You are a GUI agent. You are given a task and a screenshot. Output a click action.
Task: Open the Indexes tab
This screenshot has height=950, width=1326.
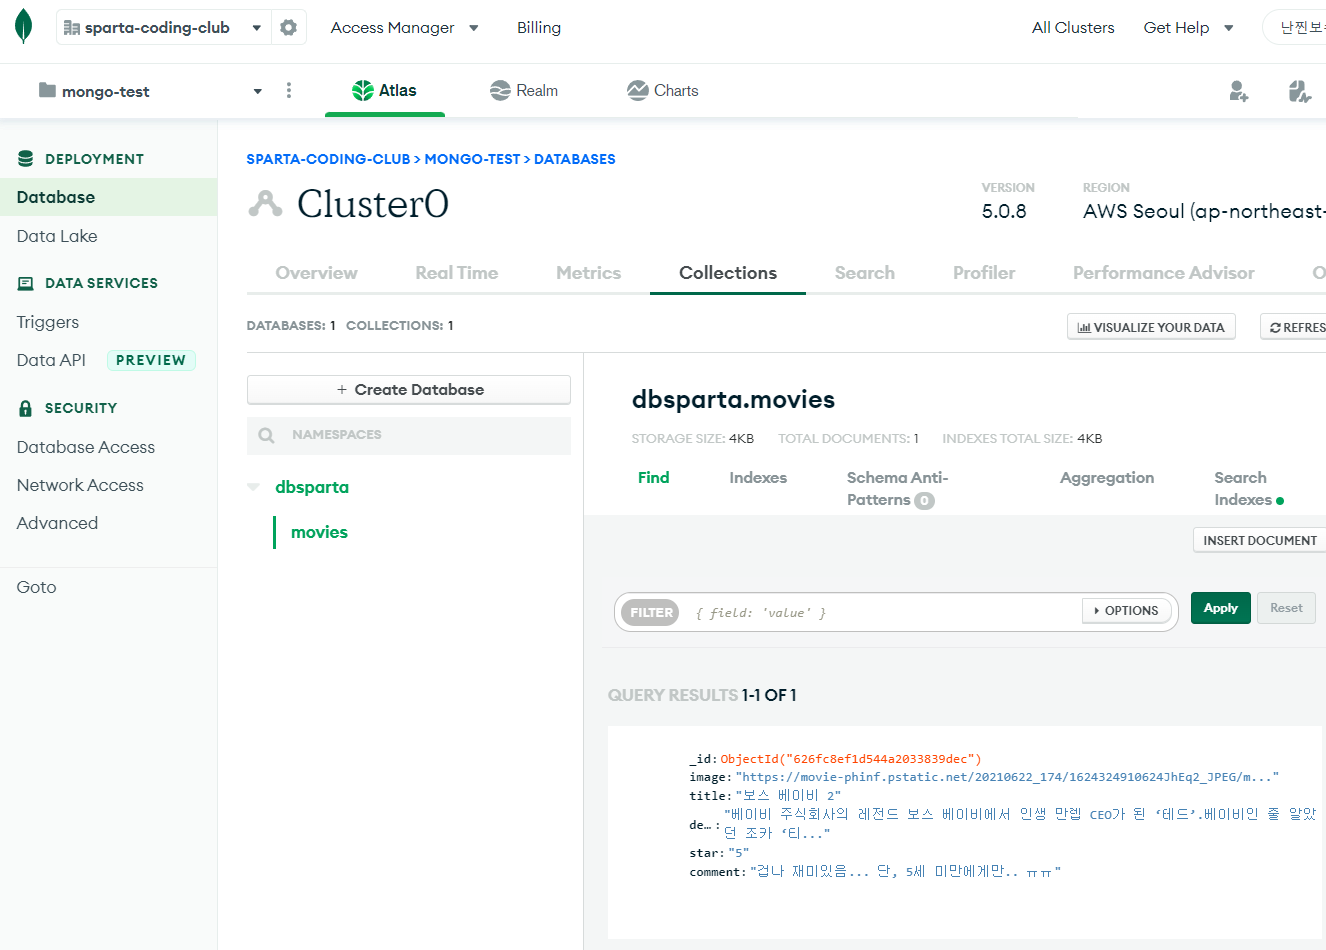pos(758,478)
